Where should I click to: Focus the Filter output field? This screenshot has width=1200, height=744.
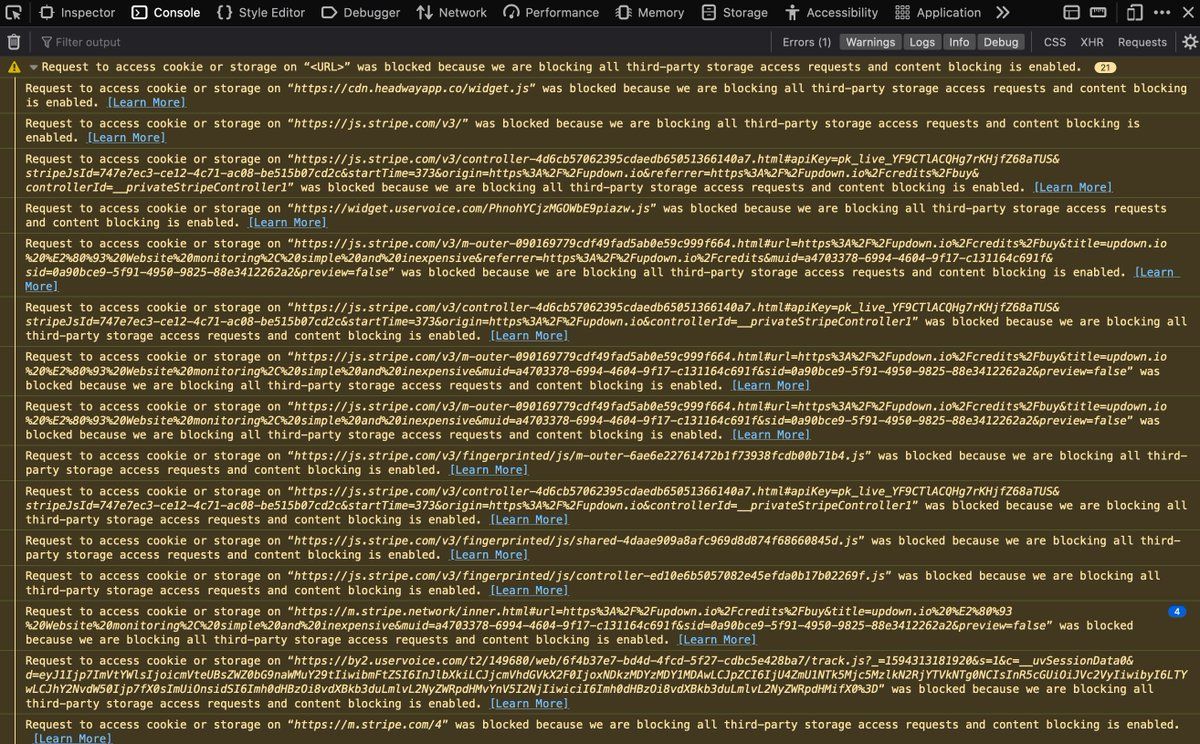pyautogui.click(x=400, y=42)
